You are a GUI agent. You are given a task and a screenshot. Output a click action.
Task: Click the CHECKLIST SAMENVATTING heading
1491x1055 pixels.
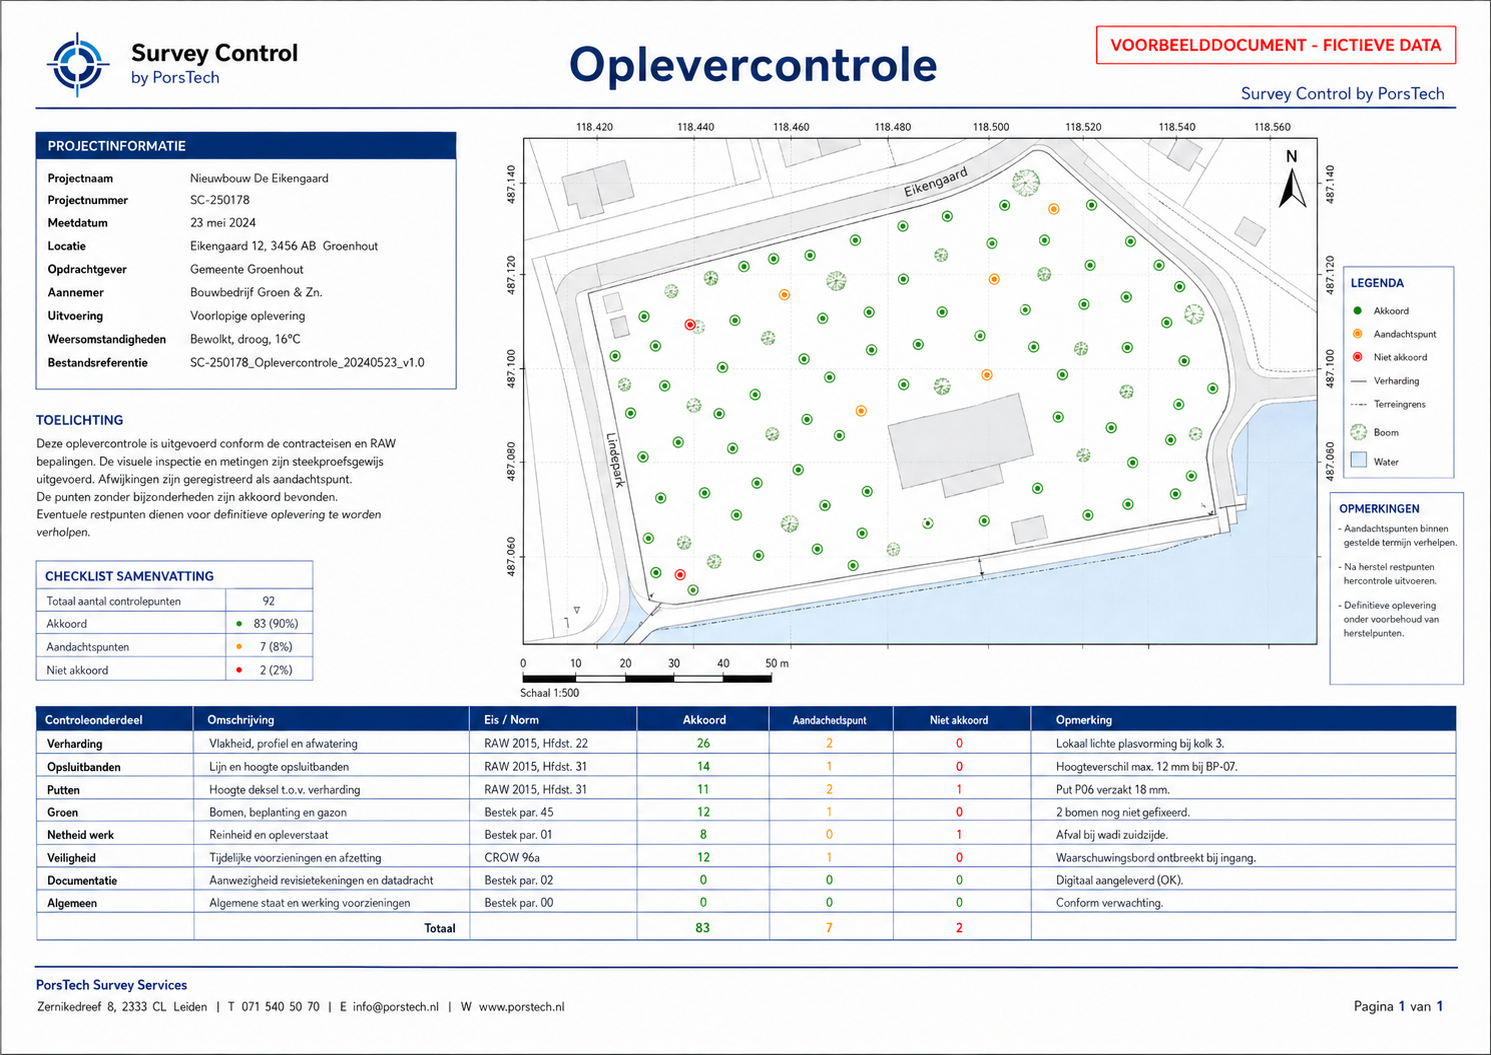pyautogui.click(x=129, y=576)
